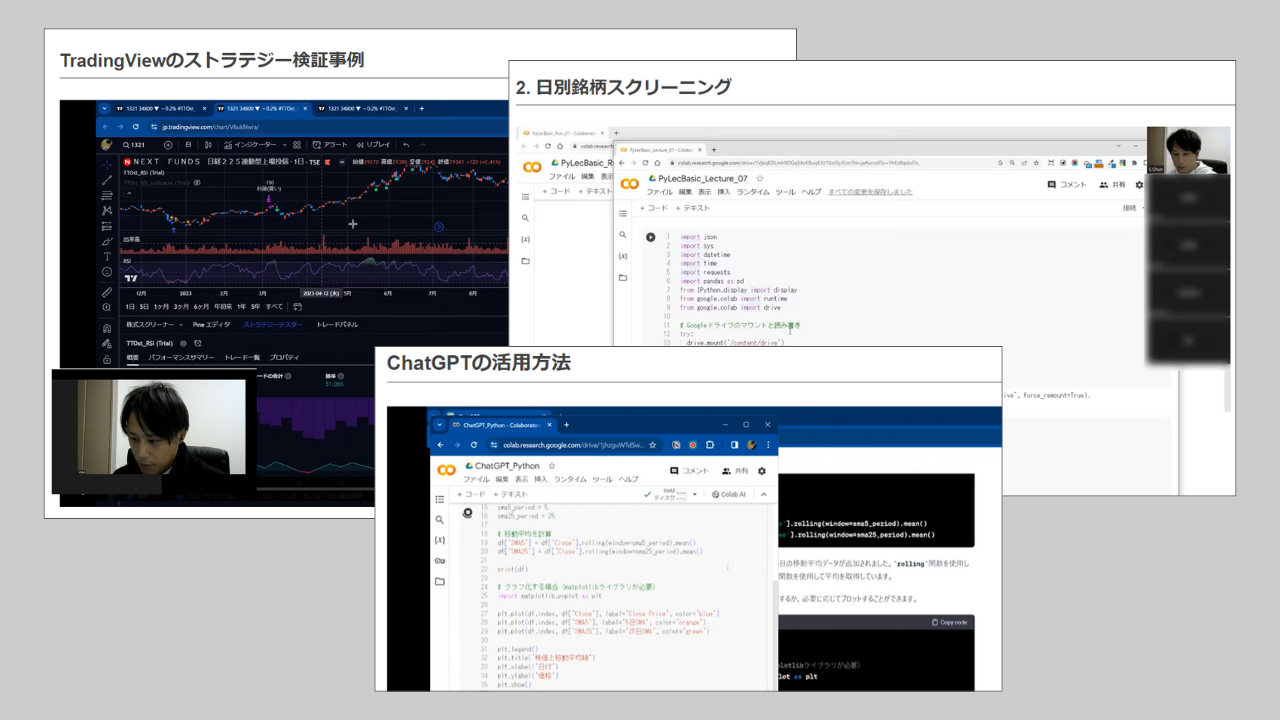Click すべての変更を保存しました link
1280x720 pixels.
click(x=870, y=192)
